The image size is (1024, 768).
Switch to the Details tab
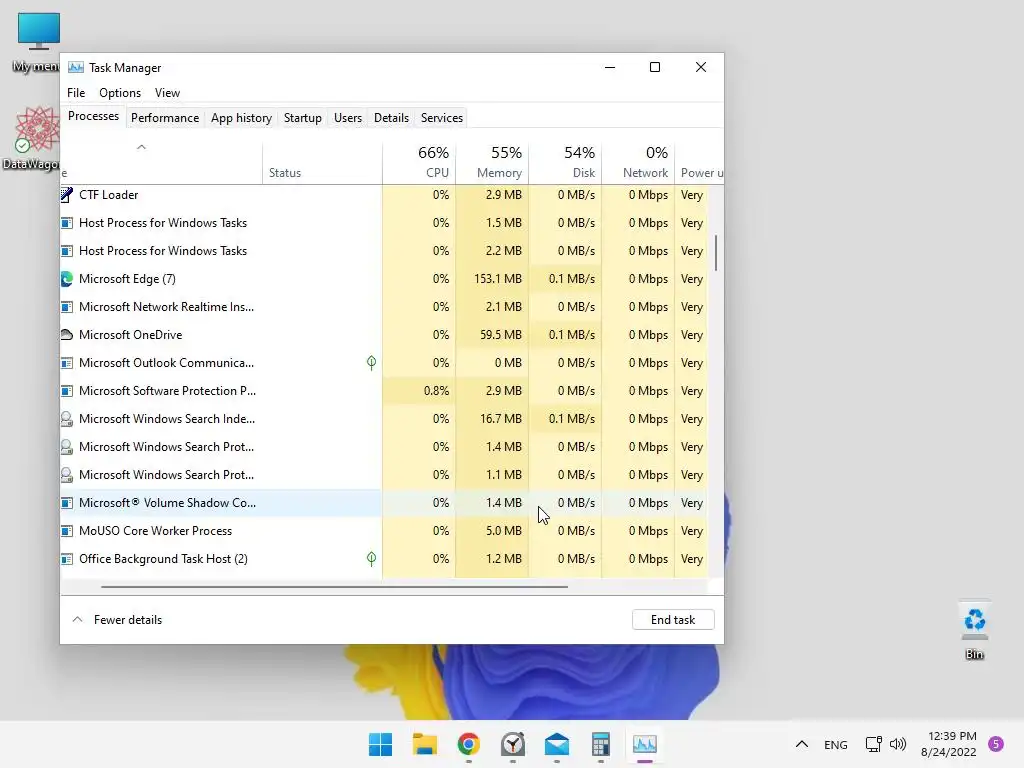(x=391, y=118)
